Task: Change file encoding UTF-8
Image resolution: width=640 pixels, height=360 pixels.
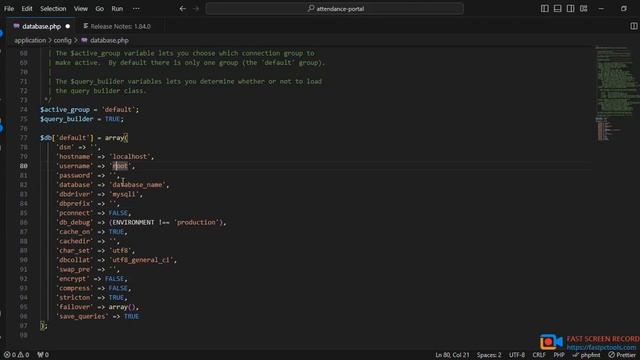Action: [517, 355]
